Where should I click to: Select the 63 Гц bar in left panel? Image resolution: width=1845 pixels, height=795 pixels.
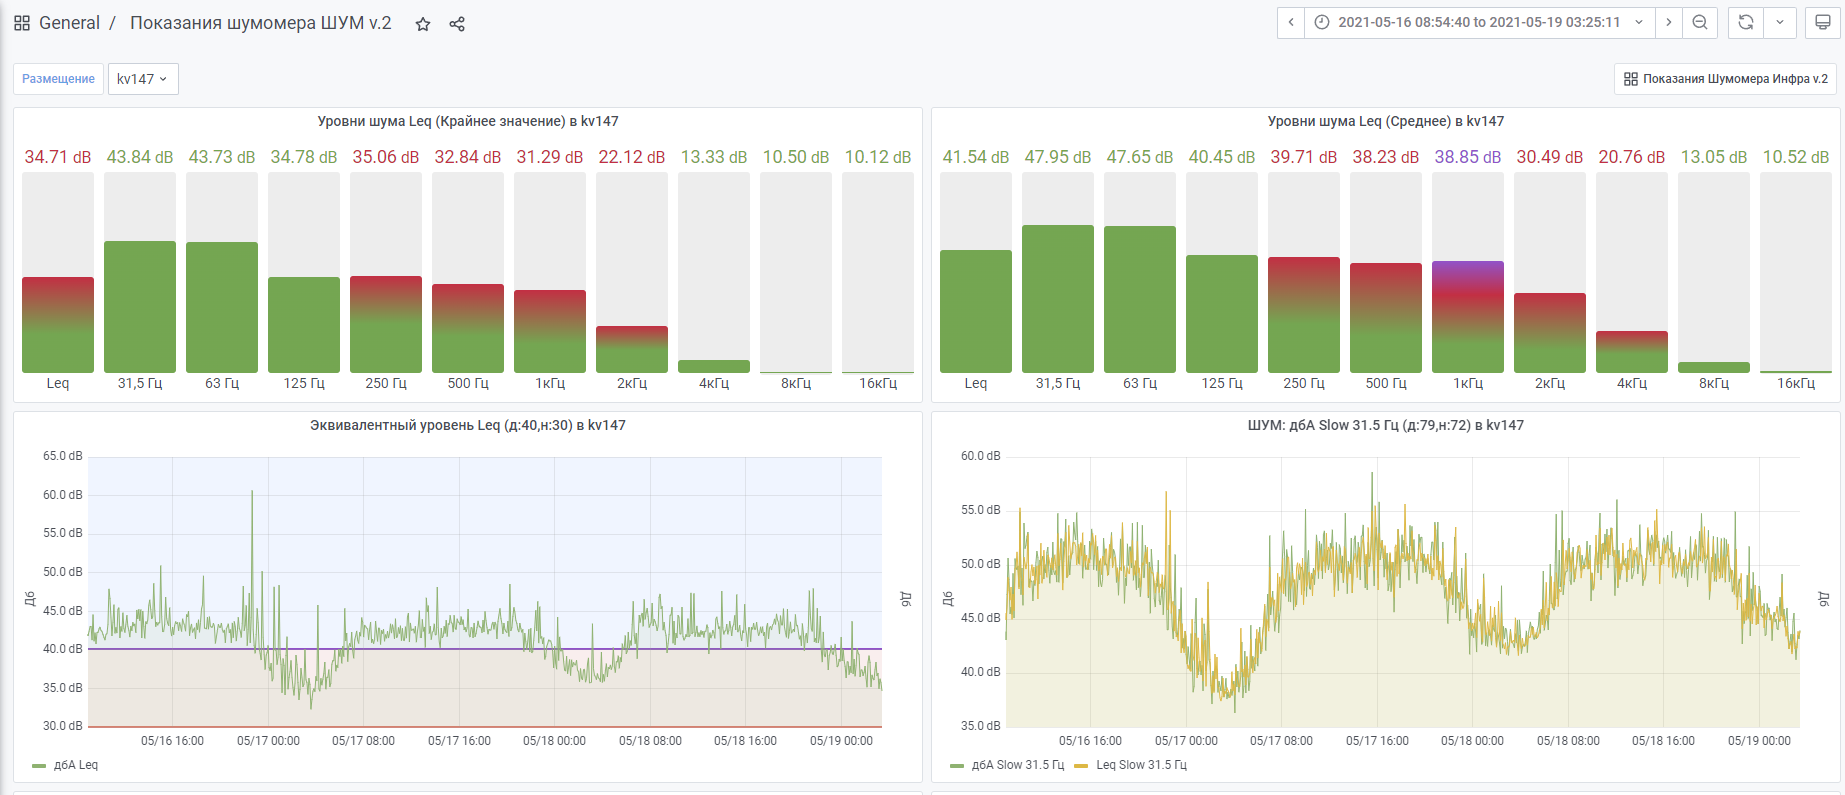222,307
